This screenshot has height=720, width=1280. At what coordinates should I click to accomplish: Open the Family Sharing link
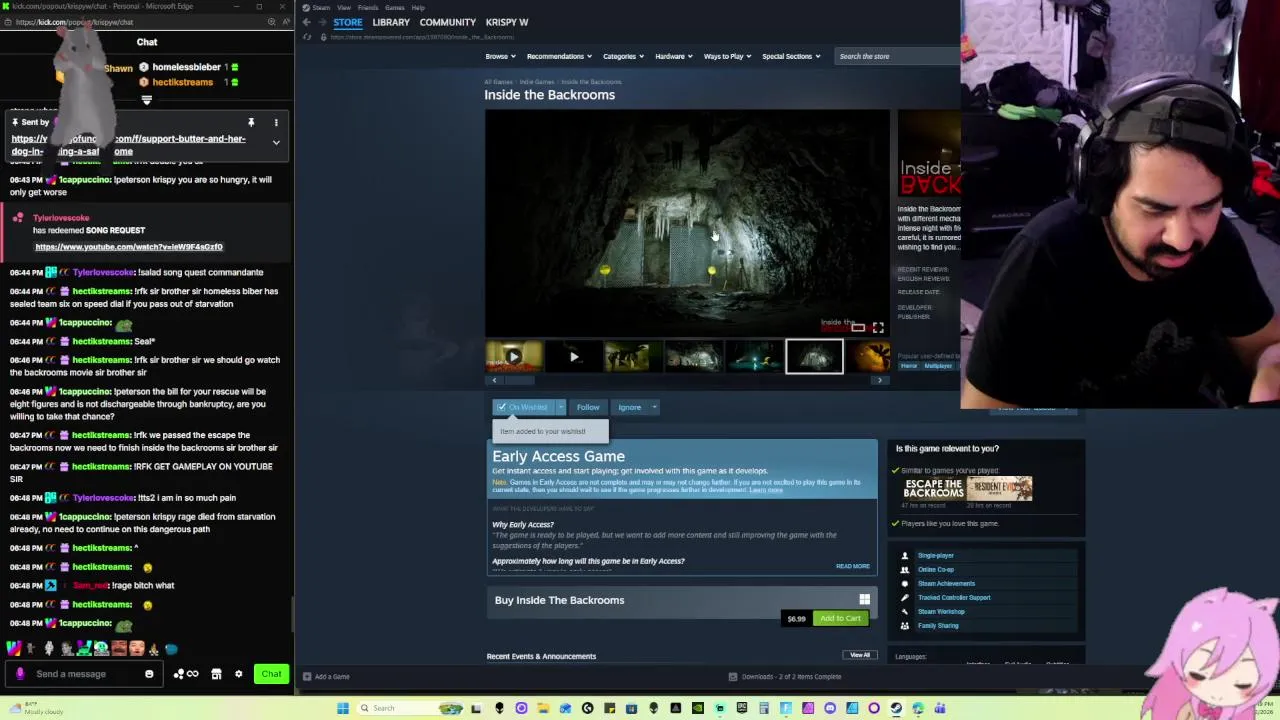(x=938, y=625)
